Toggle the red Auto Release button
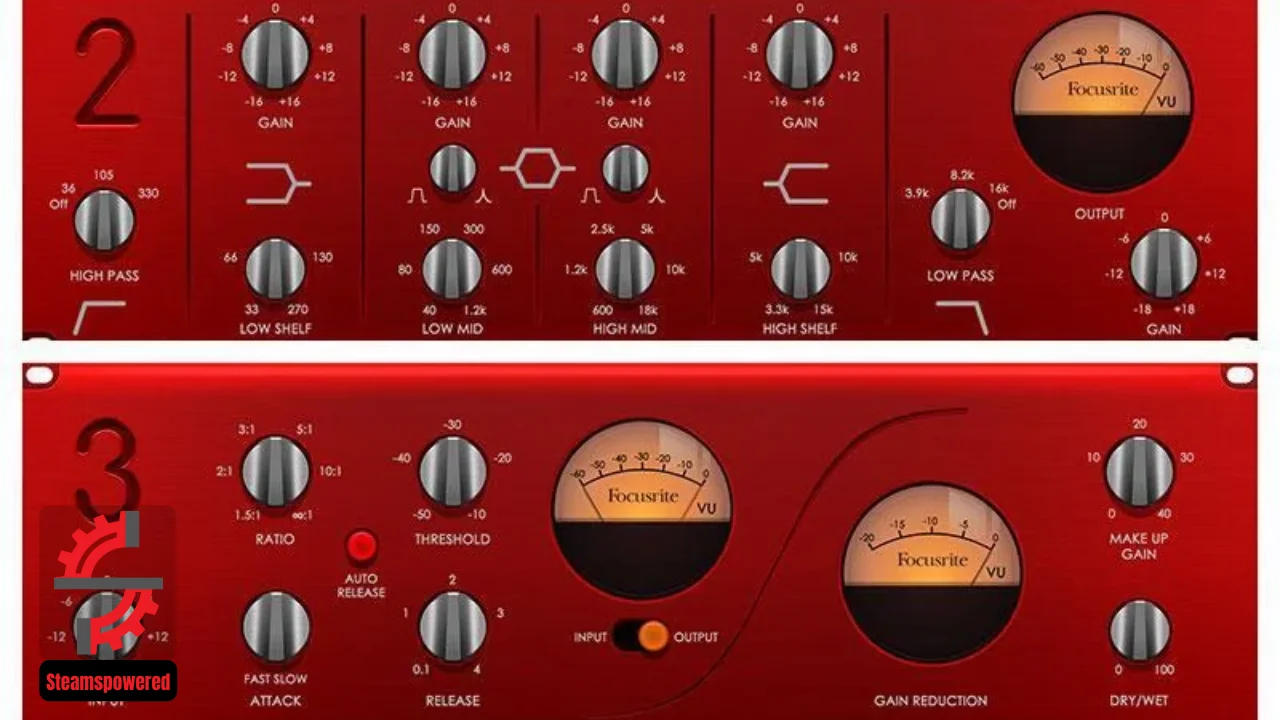 point(361,547)
